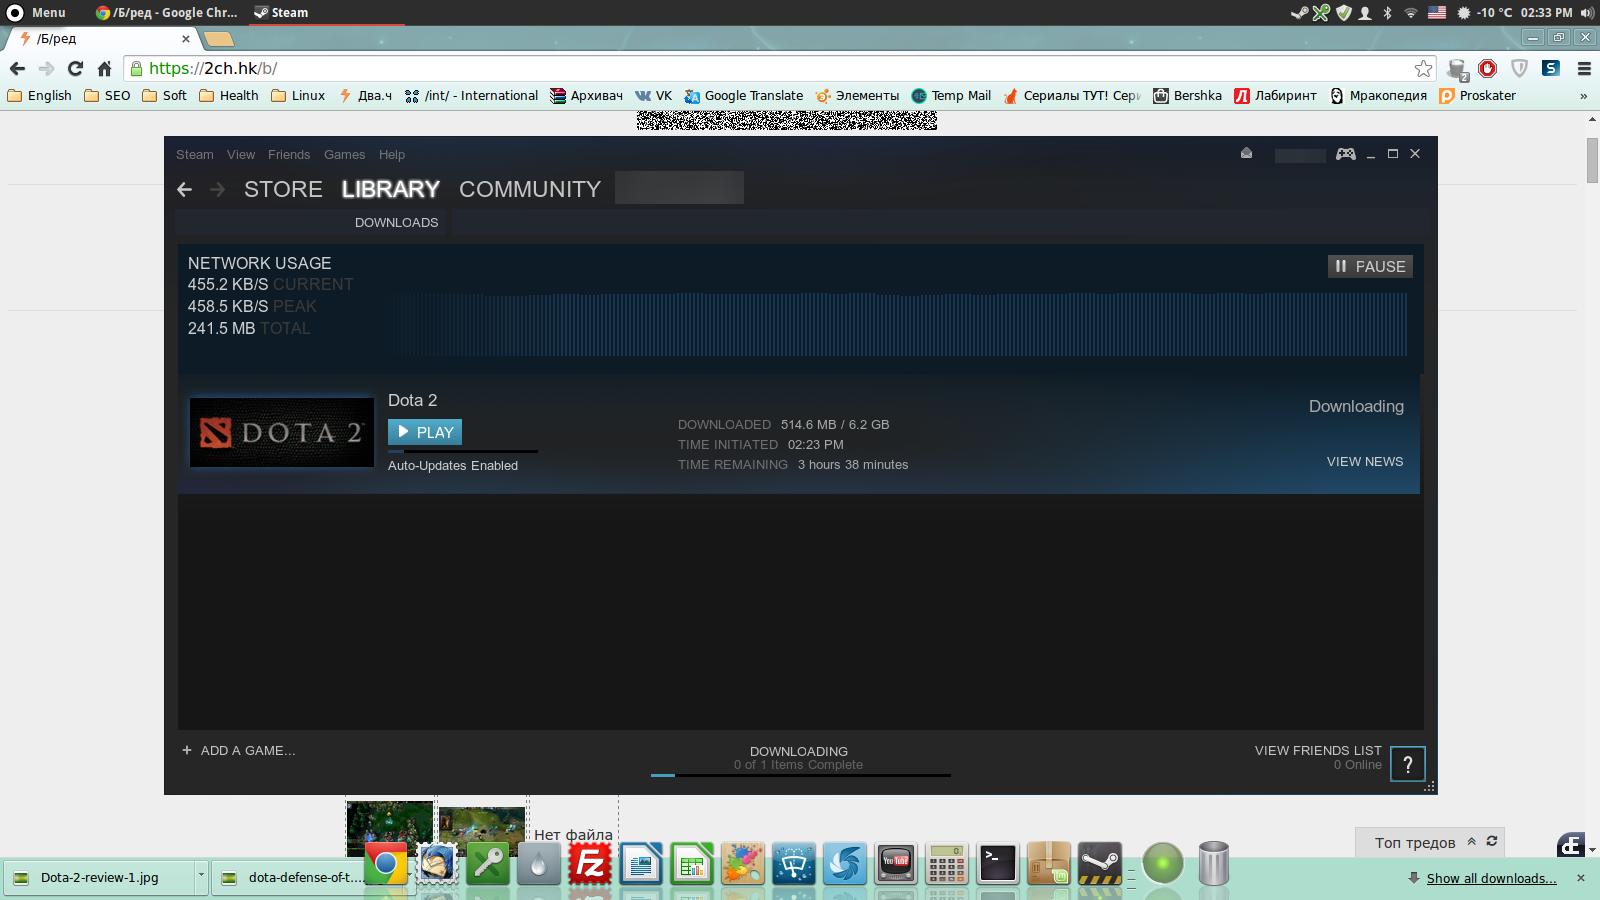Close the Chrome downloads bar
This screenshot has width=1600, height=900.
click(1581, 878)
